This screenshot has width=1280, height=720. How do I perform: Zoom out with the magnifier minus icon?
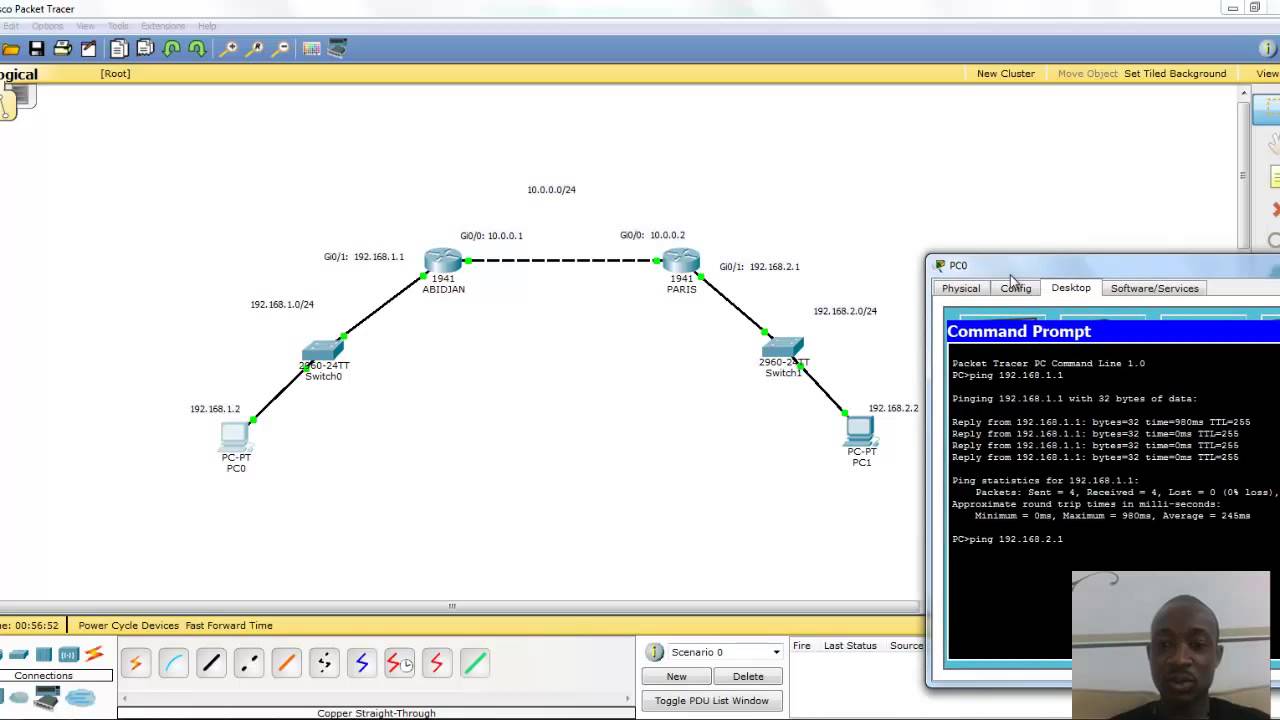tap(281, 48)
